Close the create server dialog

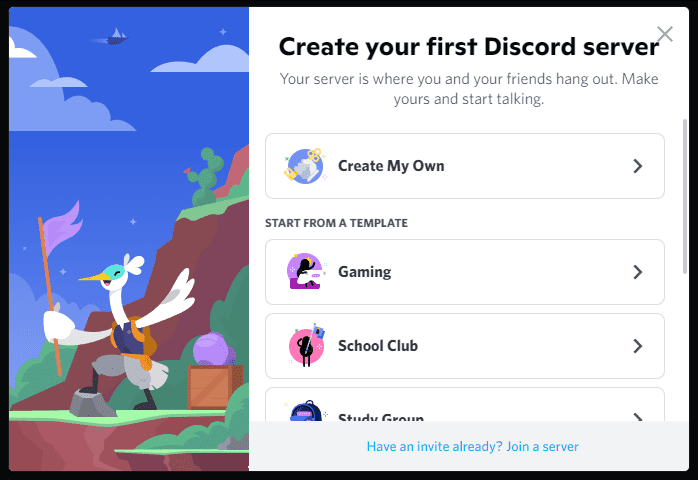pyautogui.click(x=665, y=34)
